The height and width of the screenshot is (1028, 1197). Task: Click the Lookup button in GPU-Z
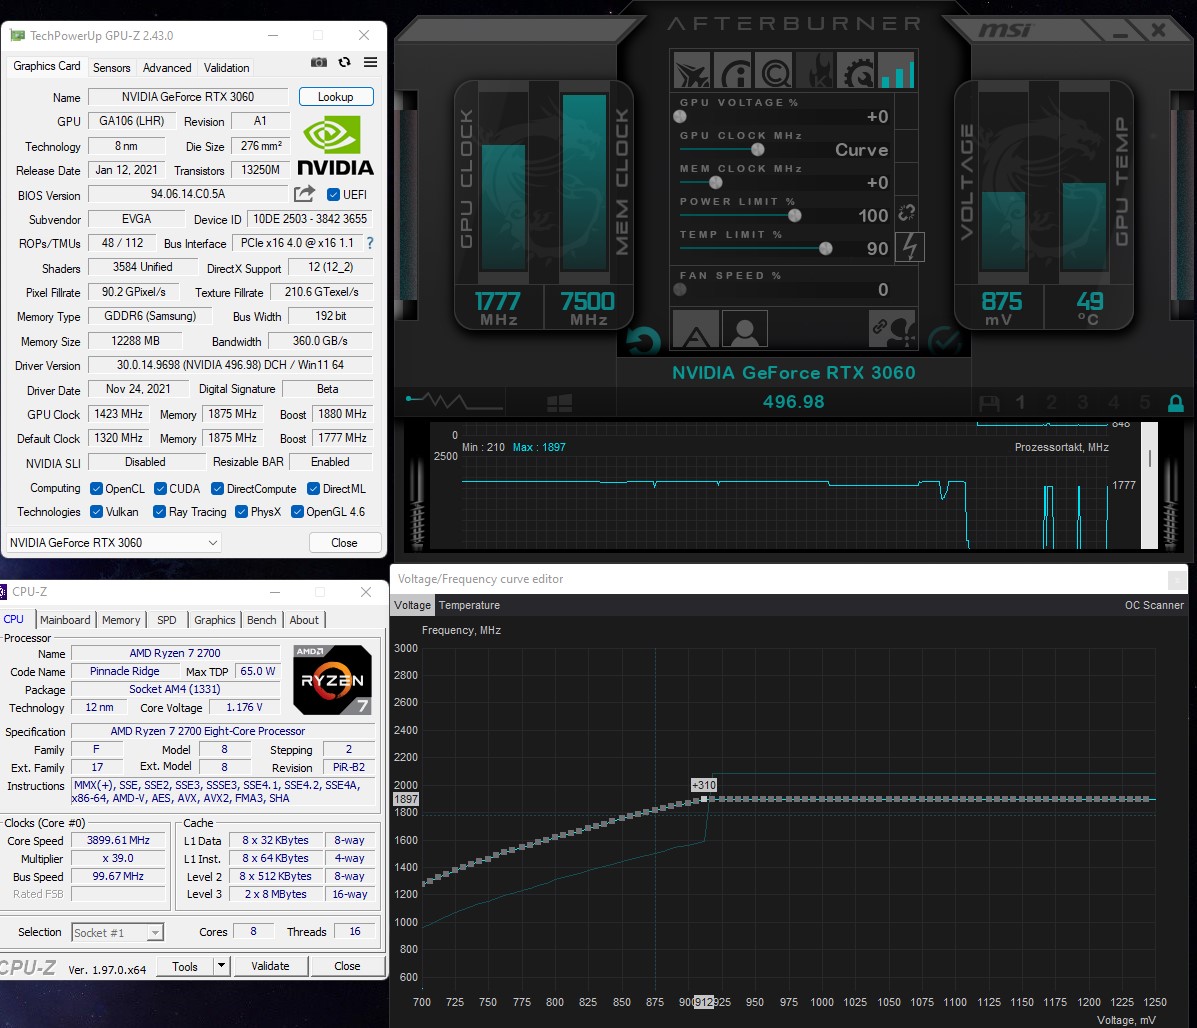pos(336,97)
